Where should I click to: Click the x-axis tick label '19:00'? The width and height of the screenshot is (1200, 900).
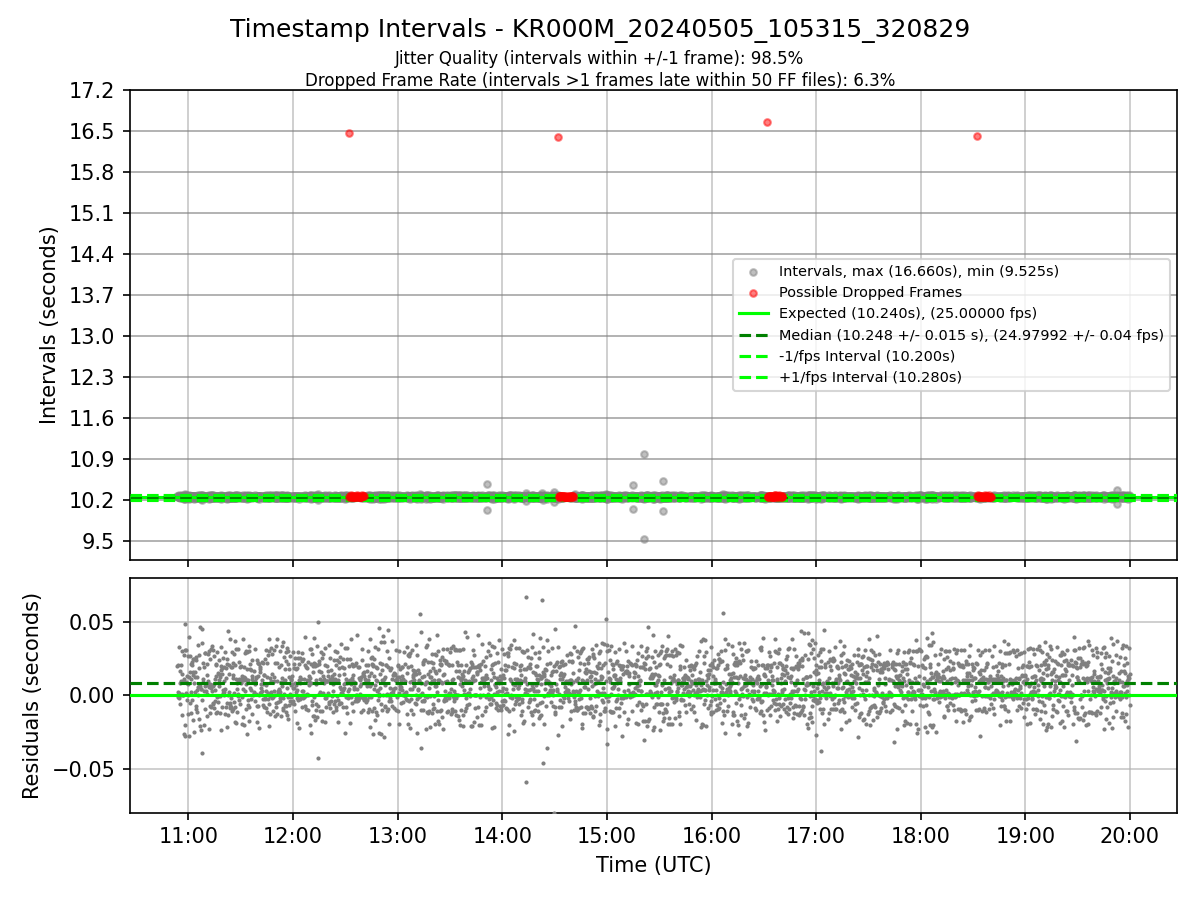[1025, 835]
